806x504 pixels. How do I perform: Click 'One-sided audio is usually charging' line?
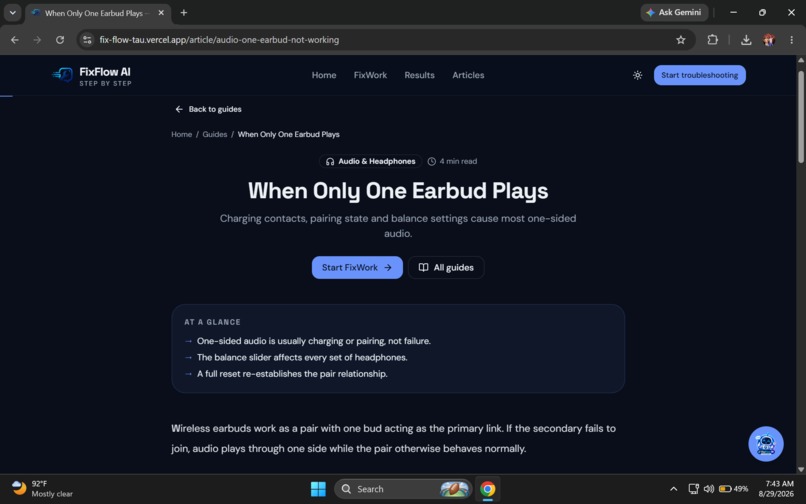click(314, 341)
